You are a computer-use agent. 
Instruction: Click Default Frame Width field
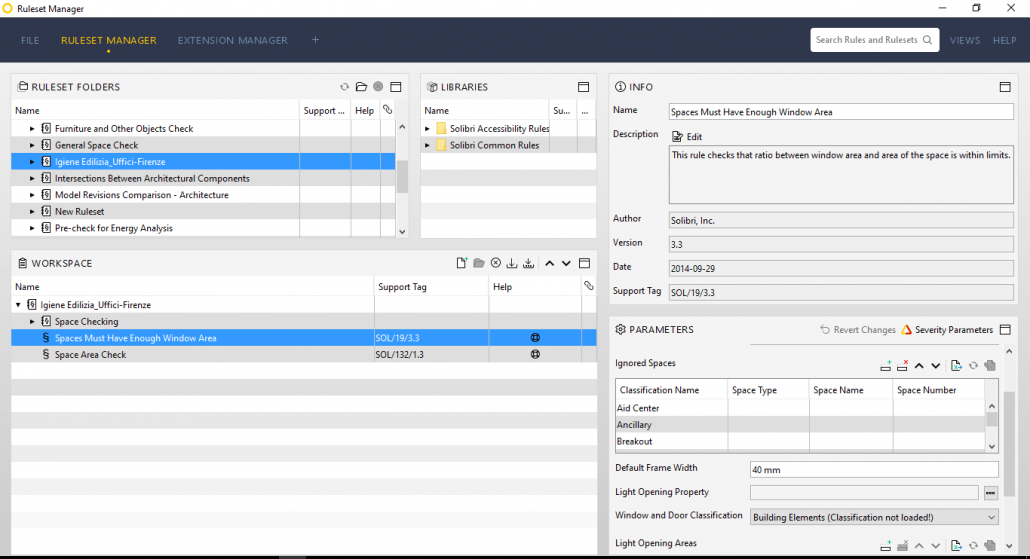click(874, 470)
